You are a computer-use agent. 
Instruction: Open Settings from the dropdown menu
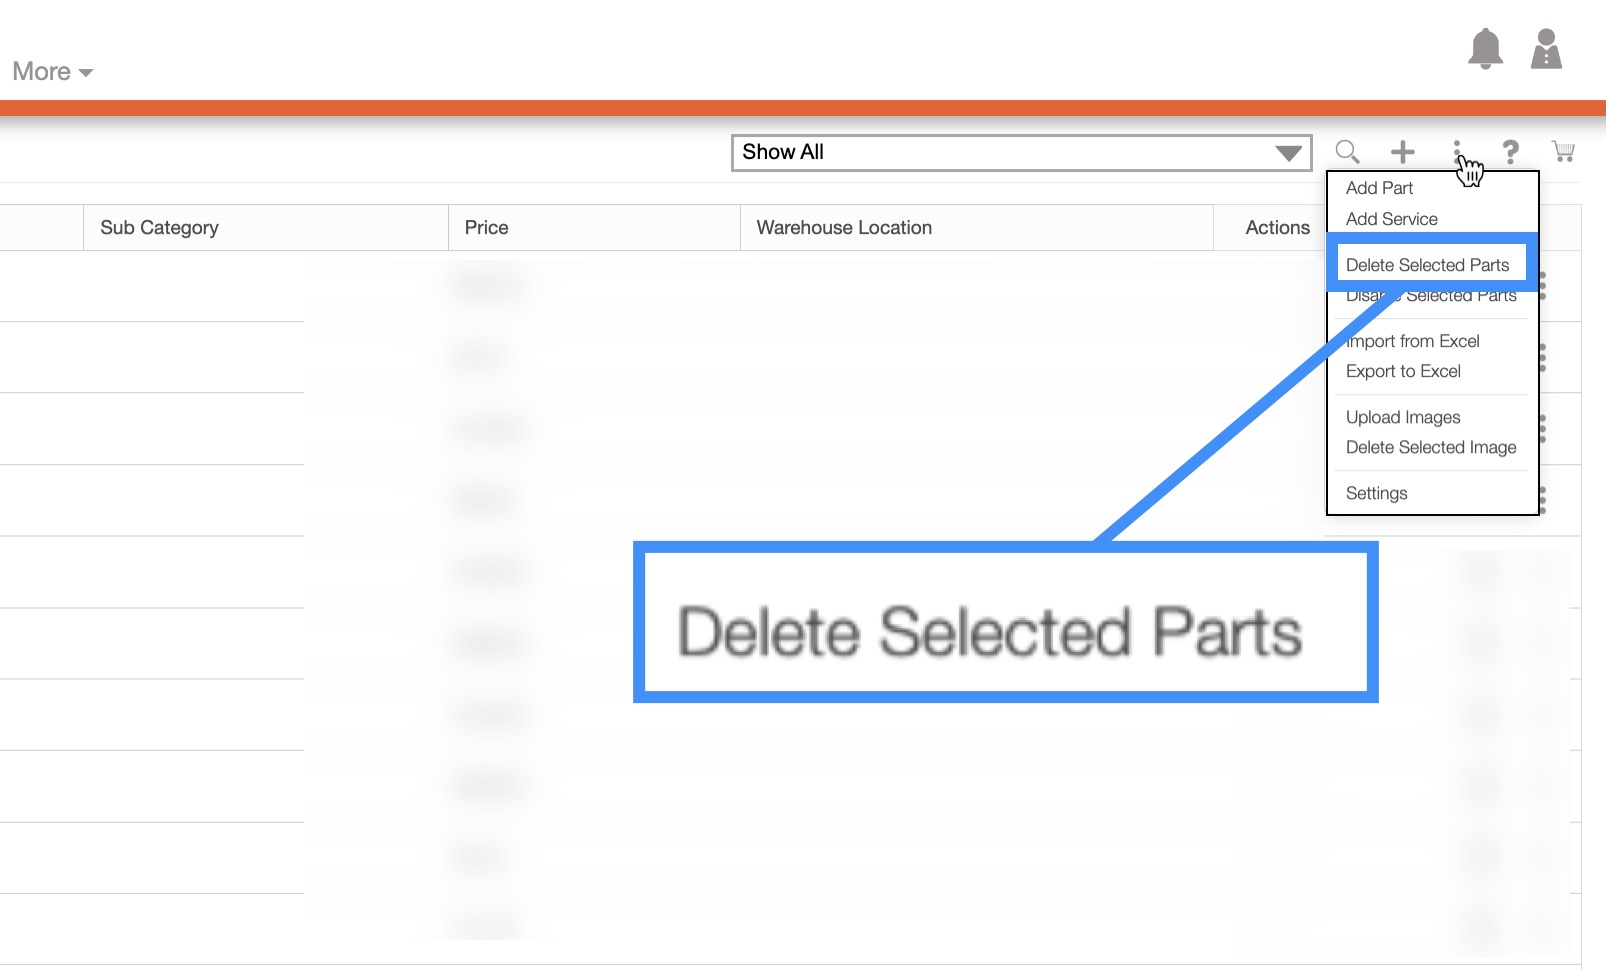(1376, 493)
